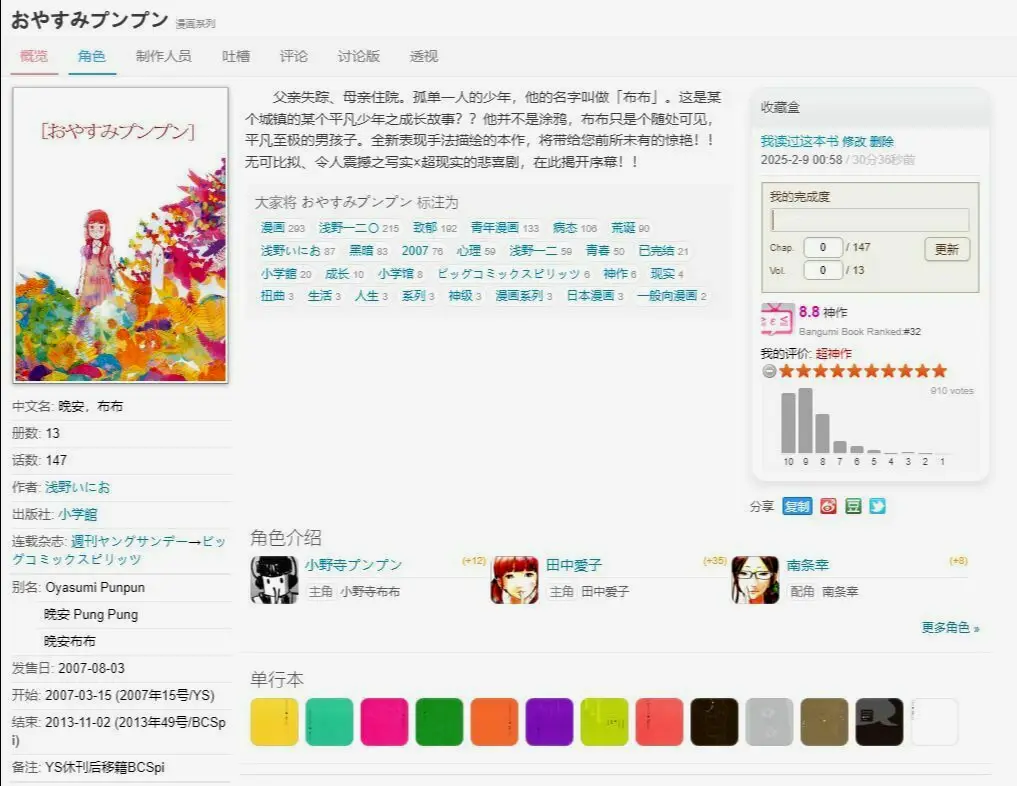This screenshot has width=1017, height=786.
Task: Rate with the fifth orange star
Action: tap(855, 371)
